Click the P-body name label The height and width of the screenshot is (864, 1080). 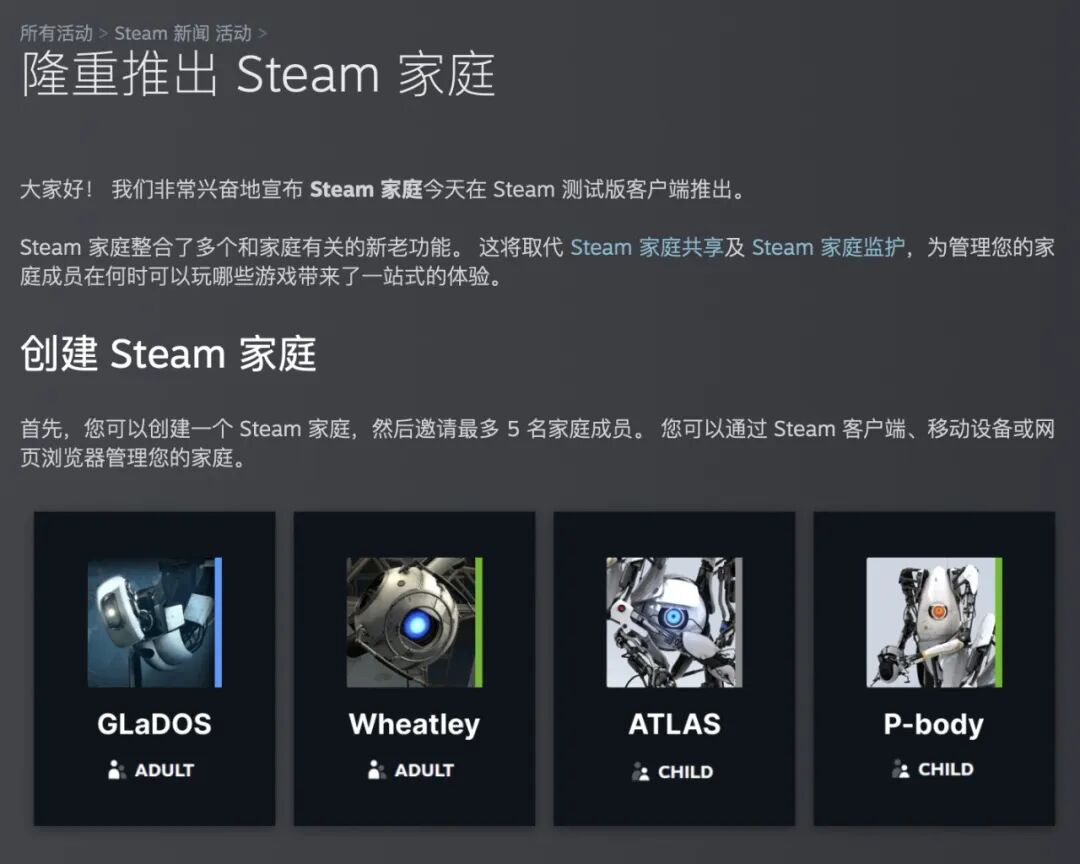[x=934, y=725]
